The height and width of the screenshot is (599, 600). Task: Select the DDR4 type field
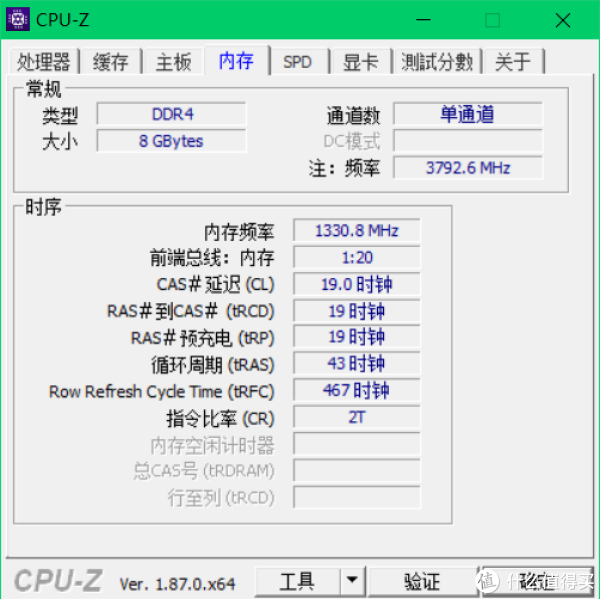tap(171, 114)
